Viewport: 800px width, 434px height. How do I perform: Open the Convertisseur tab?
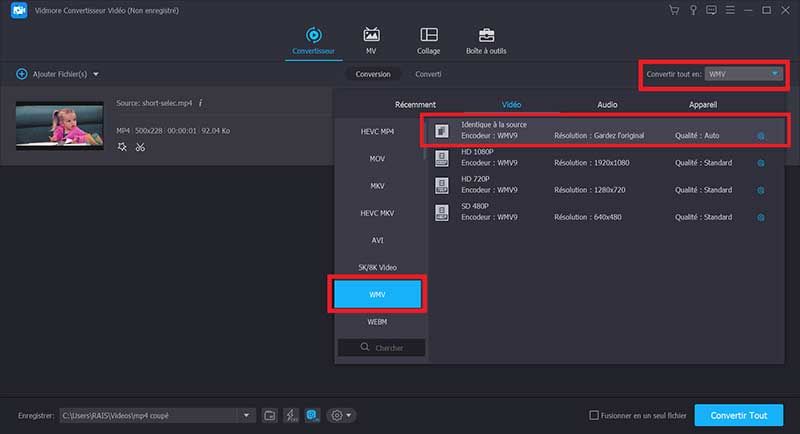click(313, 41)
